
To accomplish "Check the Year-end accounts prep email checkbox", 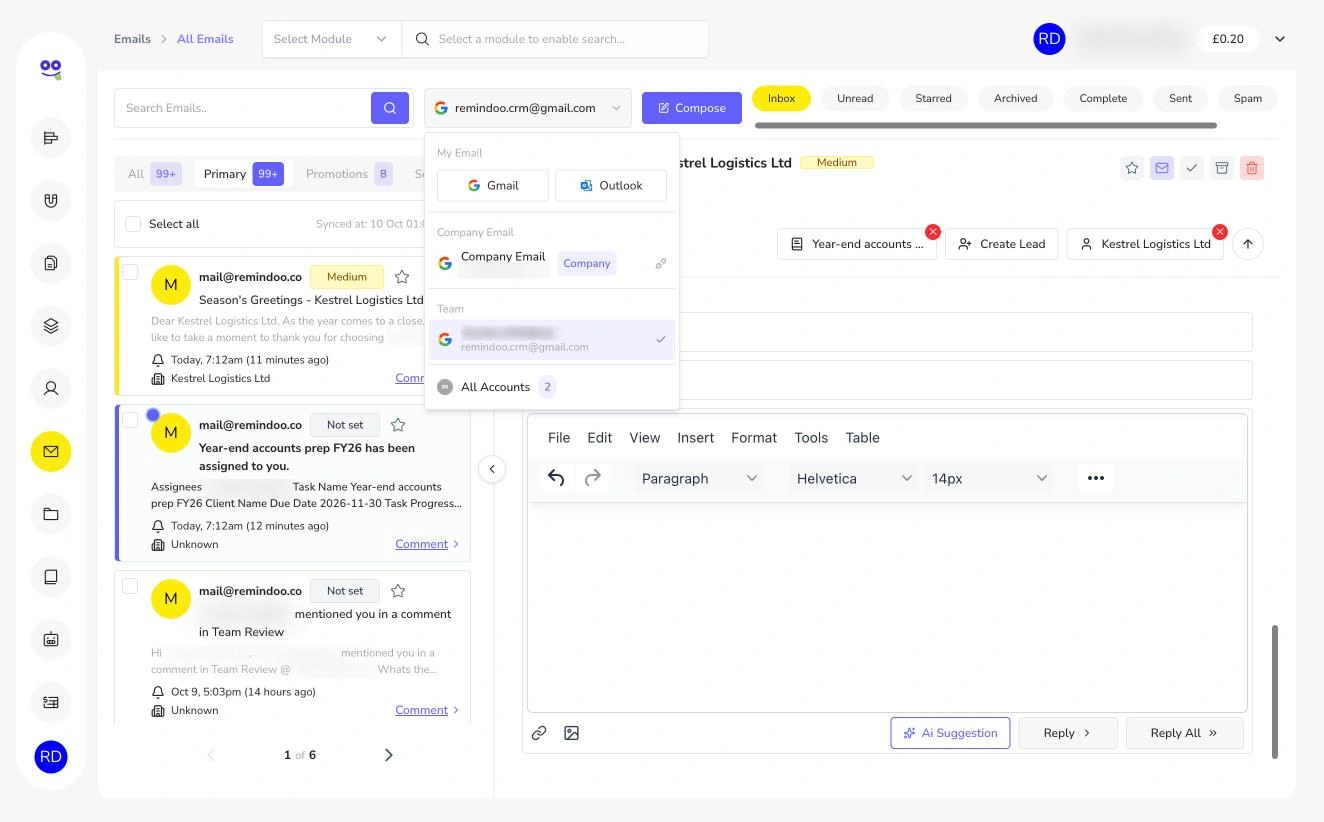I will click(130, 420).
